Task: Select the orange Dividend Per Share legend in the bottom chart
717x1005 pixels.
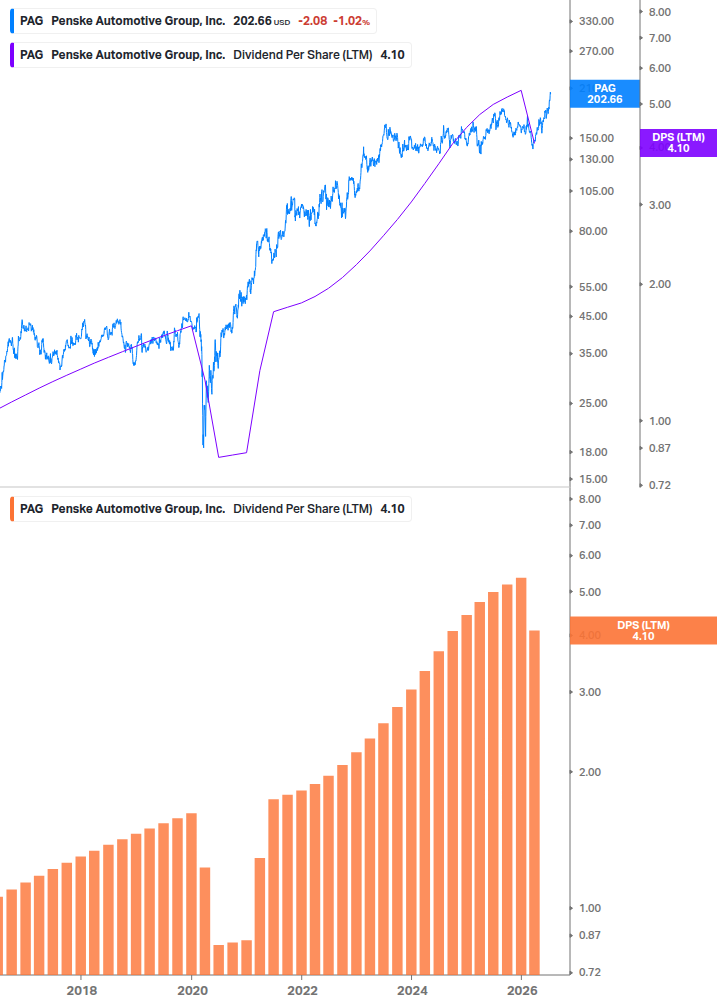Action: pyautogui.click(x=211, y=509)
